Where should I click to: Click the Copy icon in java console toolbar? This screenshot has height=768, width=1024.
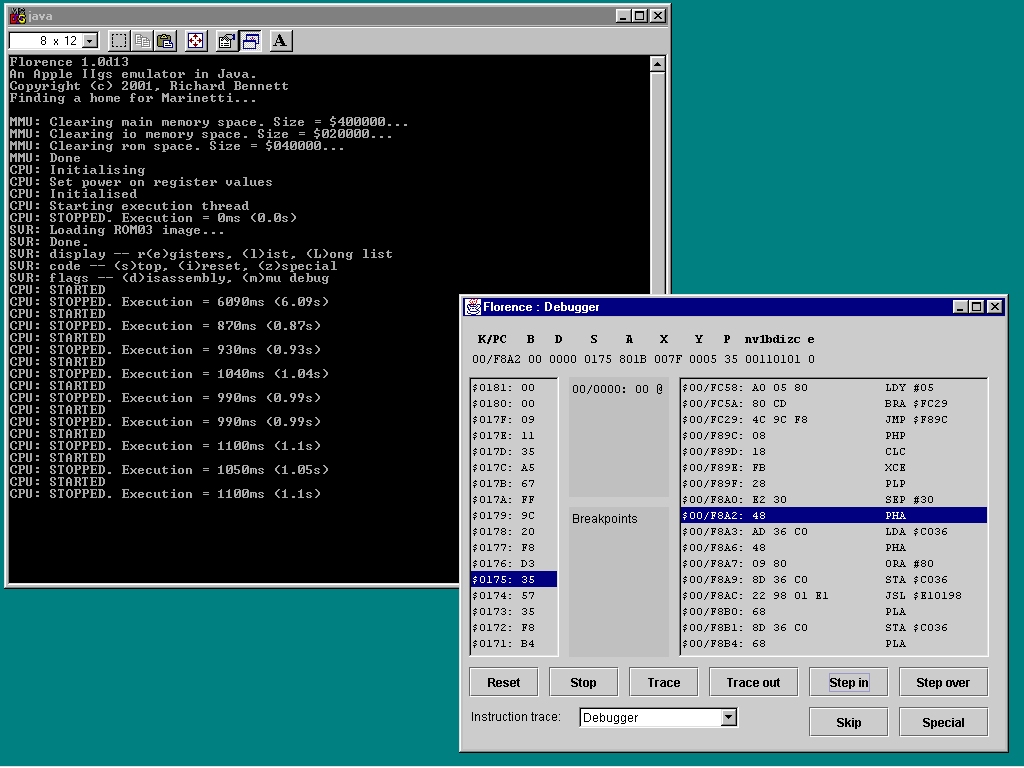coord(142,41)
